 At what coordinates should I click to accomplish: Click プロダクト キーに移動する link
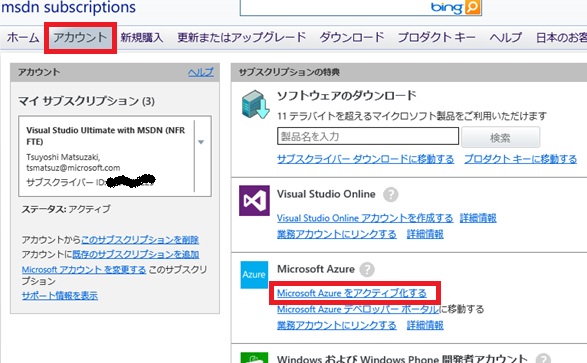tap(521, 159)
